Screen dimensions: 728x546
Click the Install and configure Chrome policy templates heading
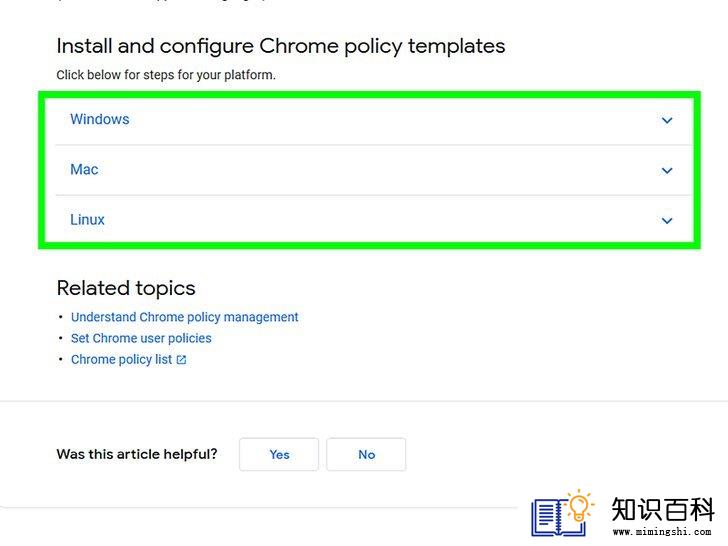(x=280, y=46)
